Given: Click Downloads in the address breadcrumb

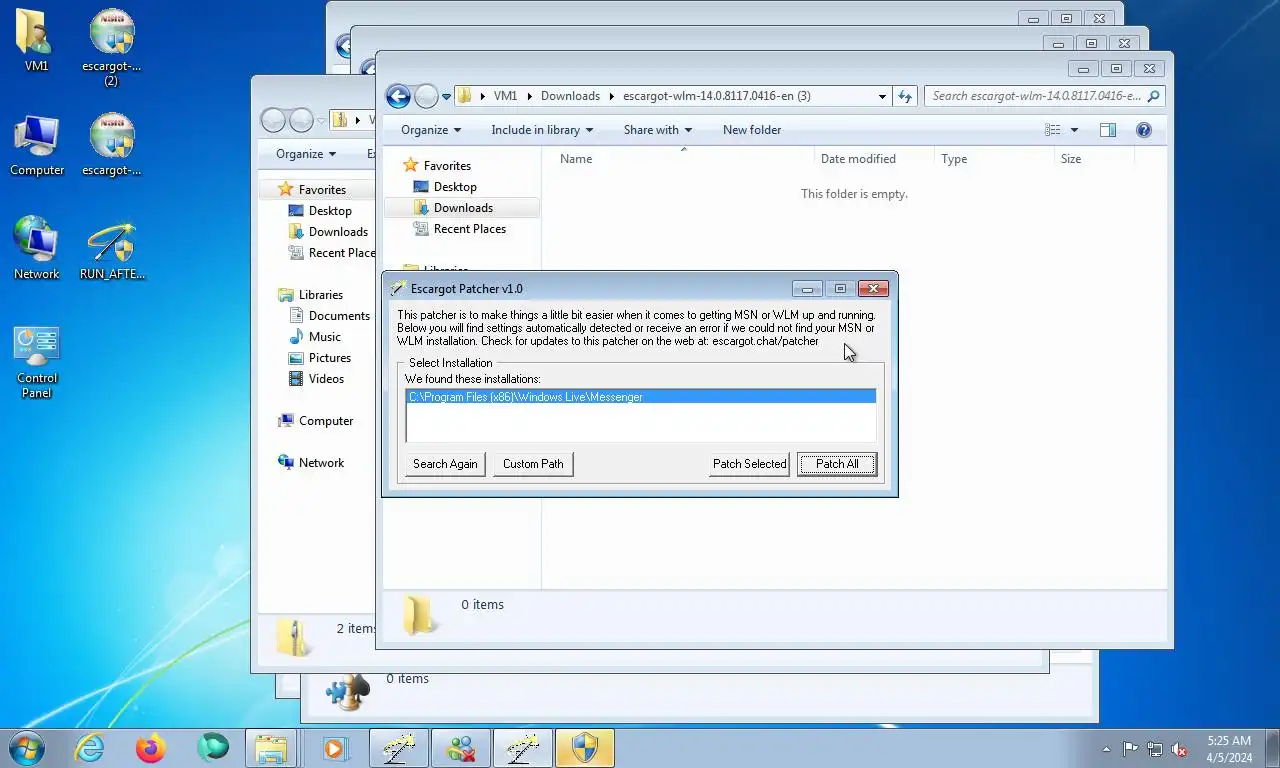Looking at the screenshot, I should pos(570,96).
